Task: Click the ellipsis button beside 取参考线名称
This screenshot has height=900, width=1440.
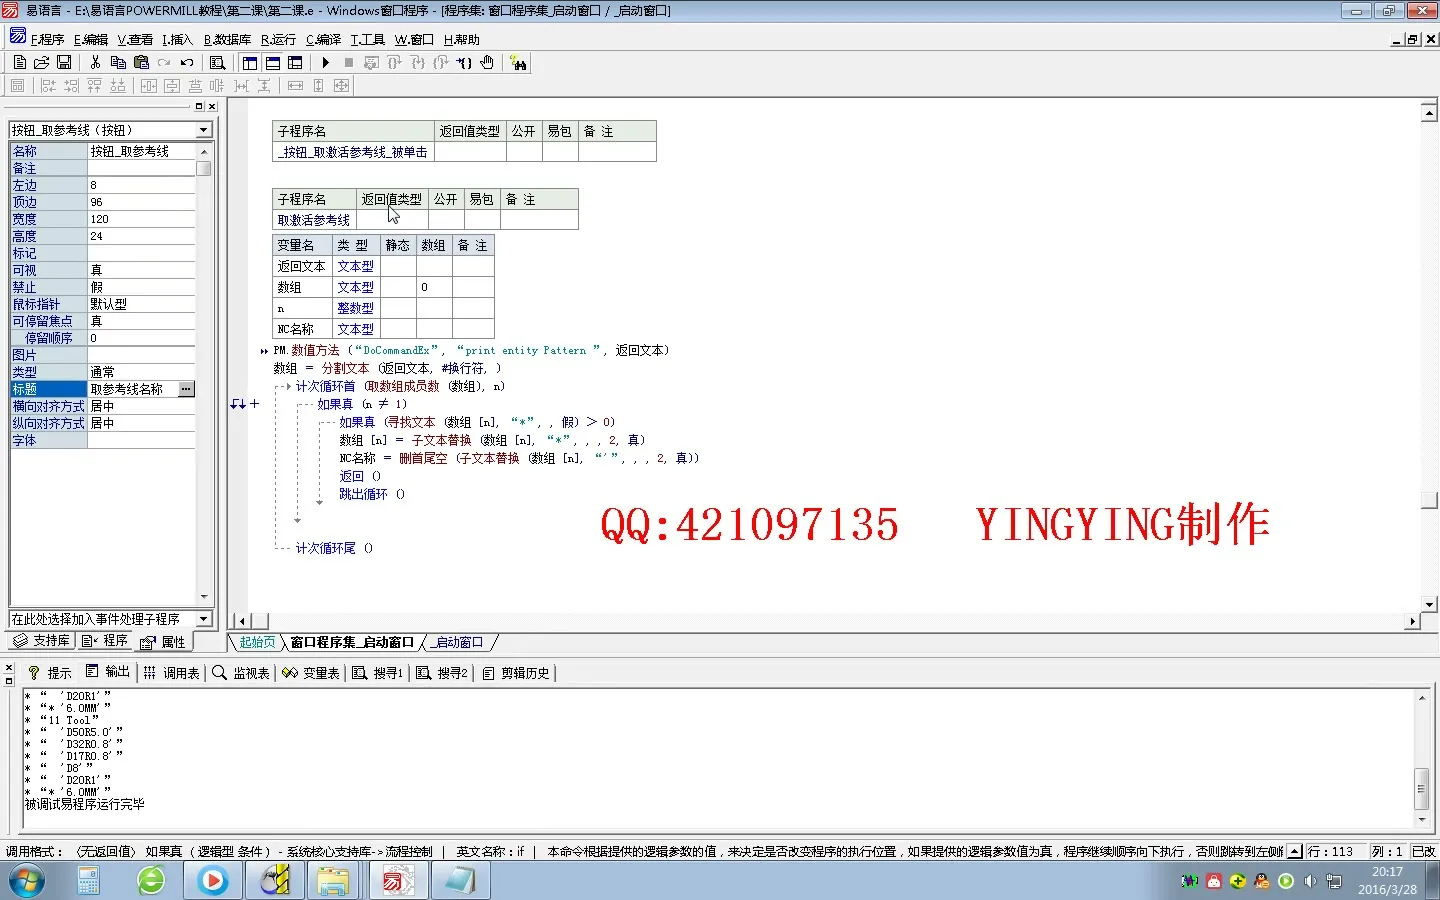Action: (x=186, y=389)
